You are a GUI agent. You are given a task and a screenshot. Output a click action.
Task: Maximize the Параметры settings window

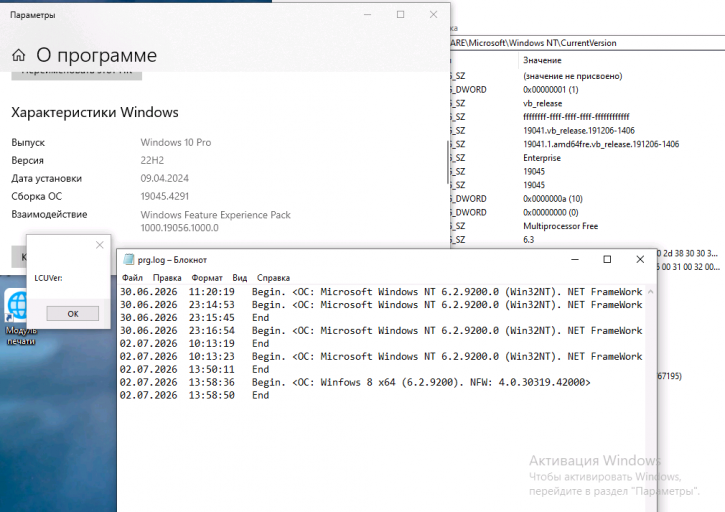[400, 15]
